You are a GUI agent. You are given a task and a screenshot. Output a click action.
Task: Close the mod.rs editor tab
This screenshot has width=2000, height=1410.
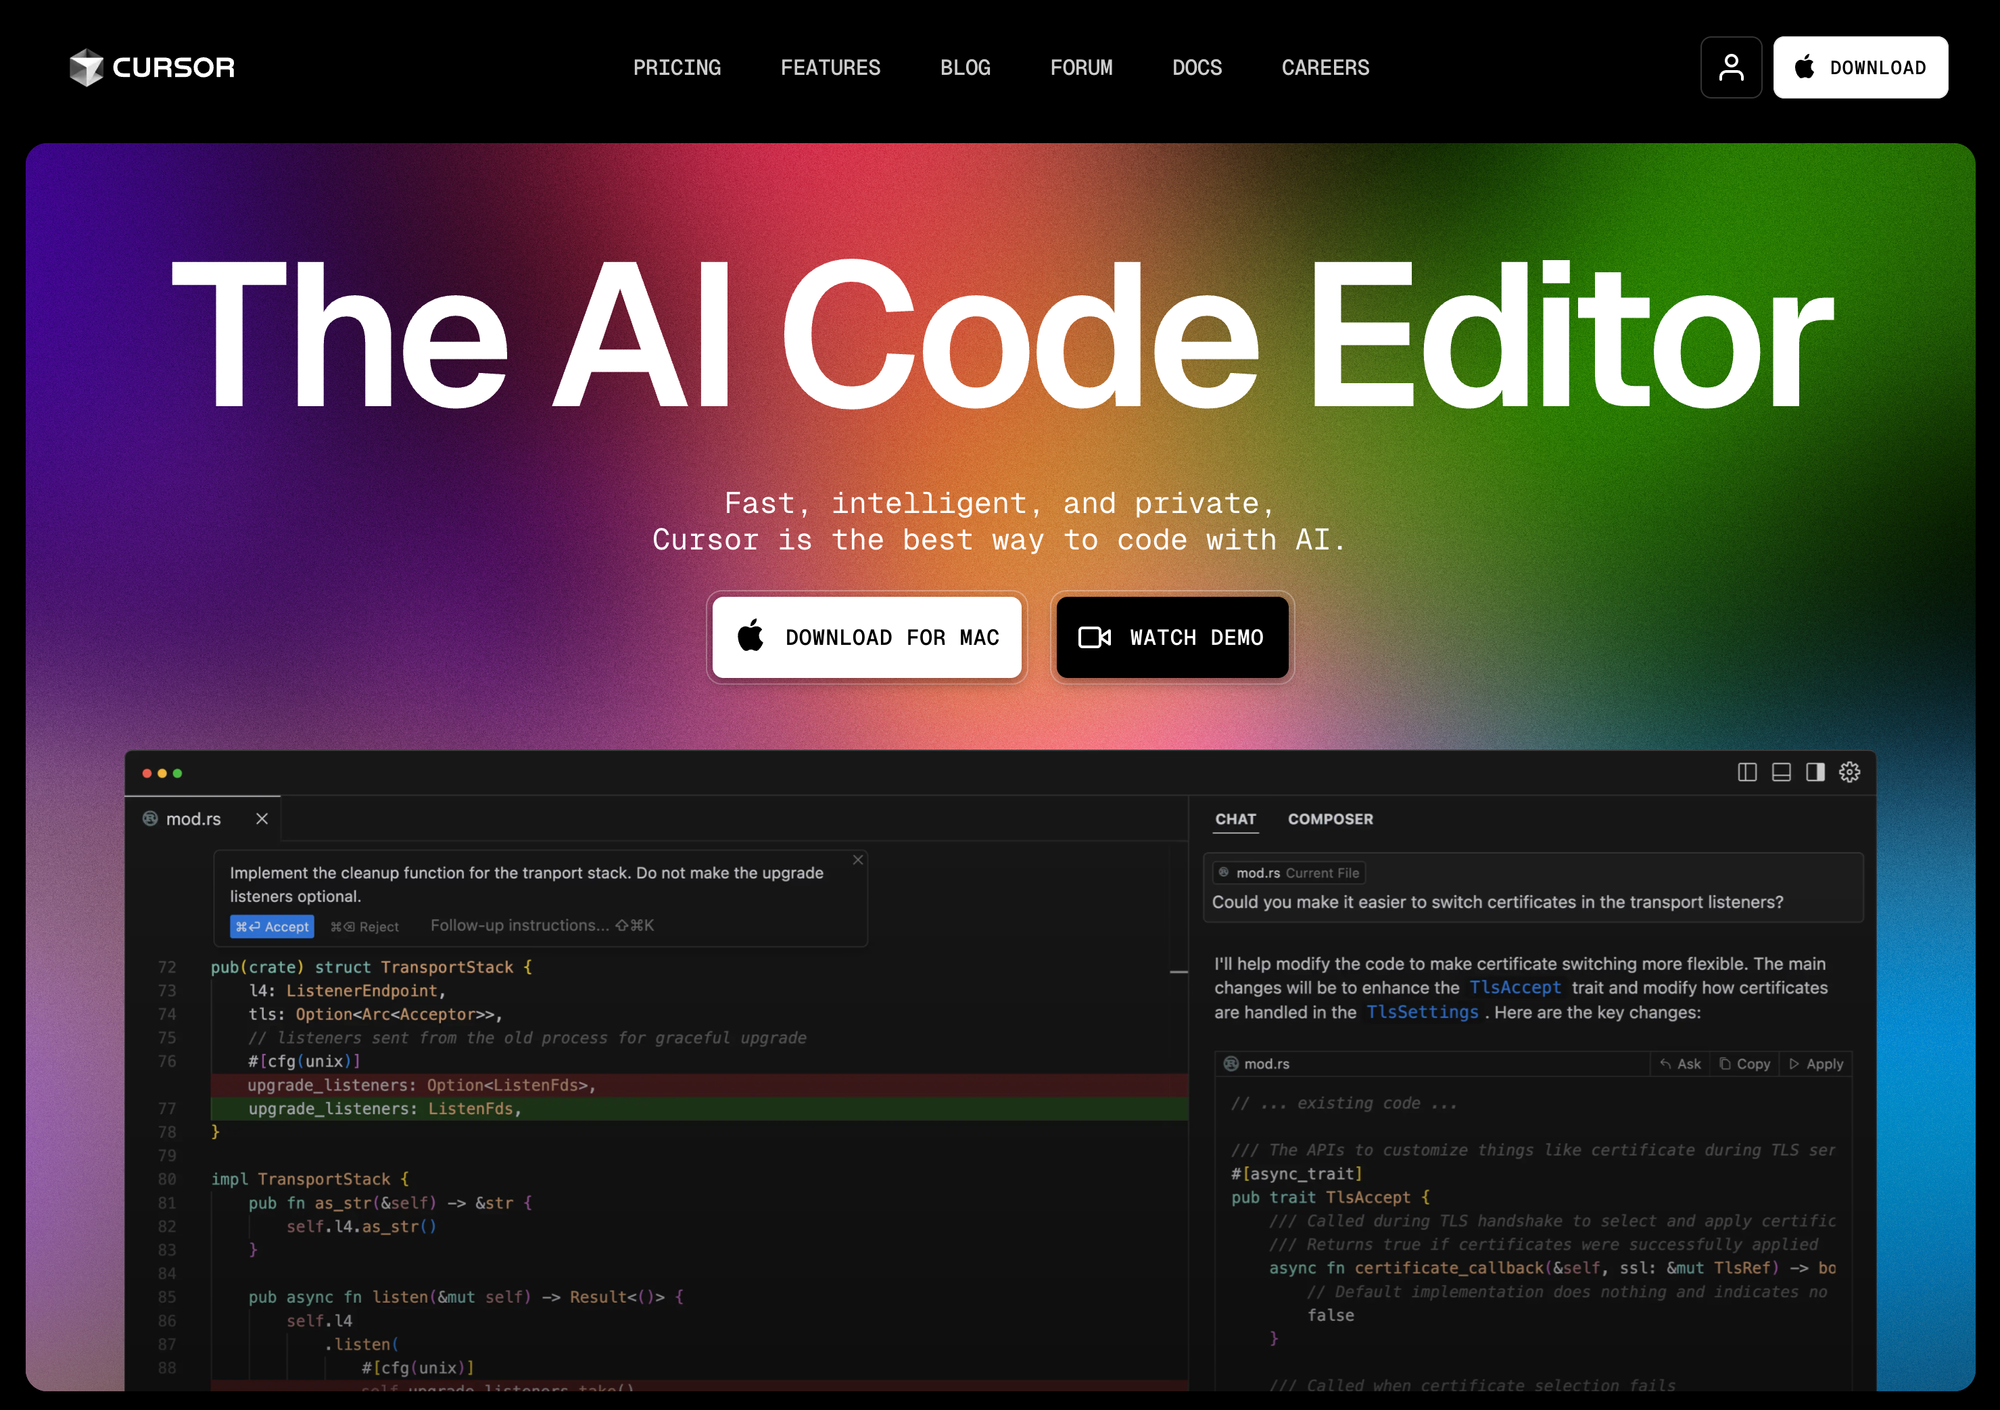tap(262, 819)
